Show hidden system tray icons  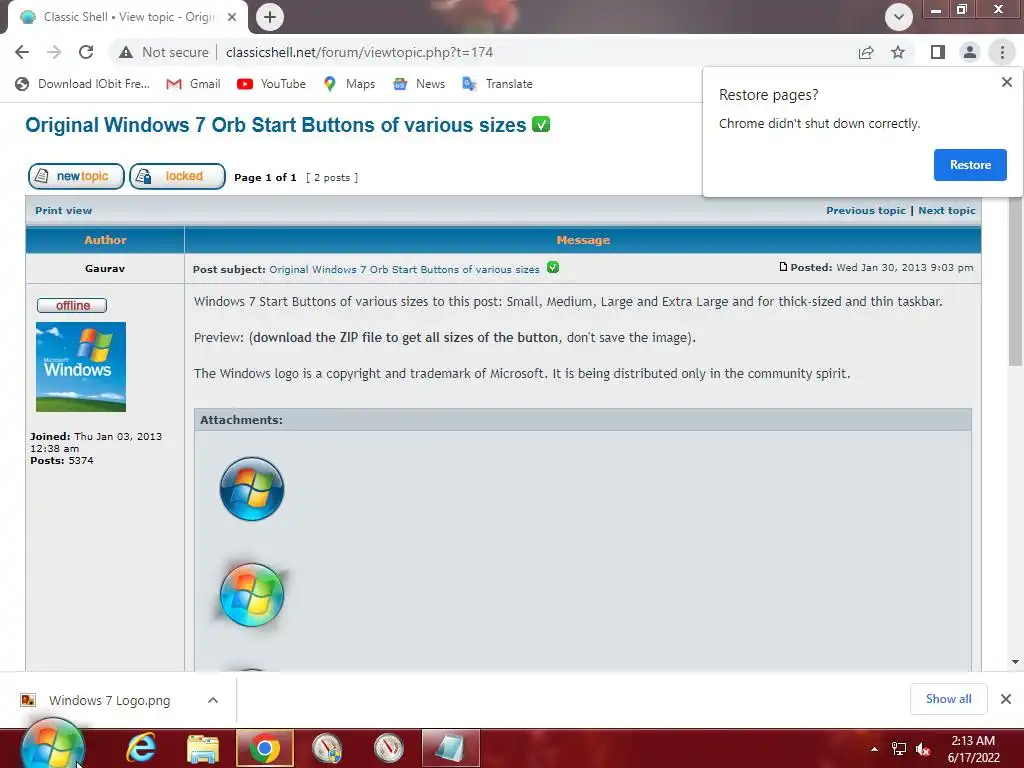click(x=874, y=749)
